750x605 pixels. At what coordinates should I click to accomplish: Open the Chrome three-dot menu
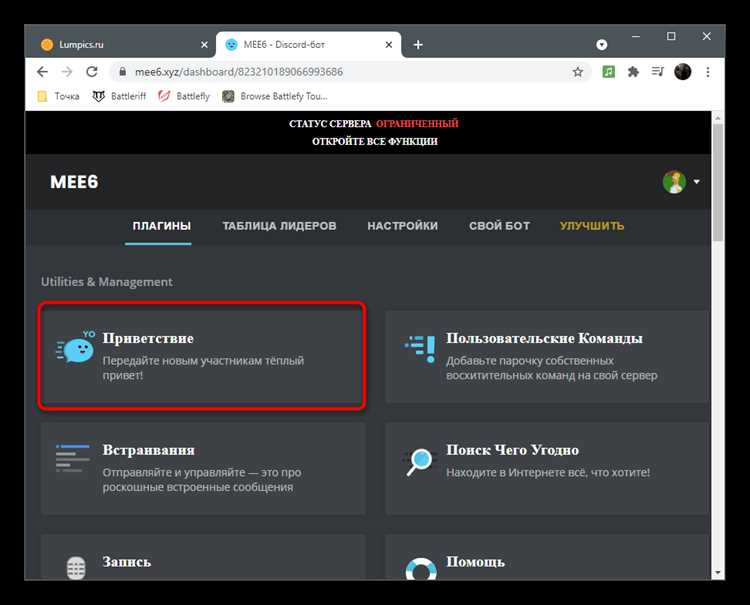708,72
